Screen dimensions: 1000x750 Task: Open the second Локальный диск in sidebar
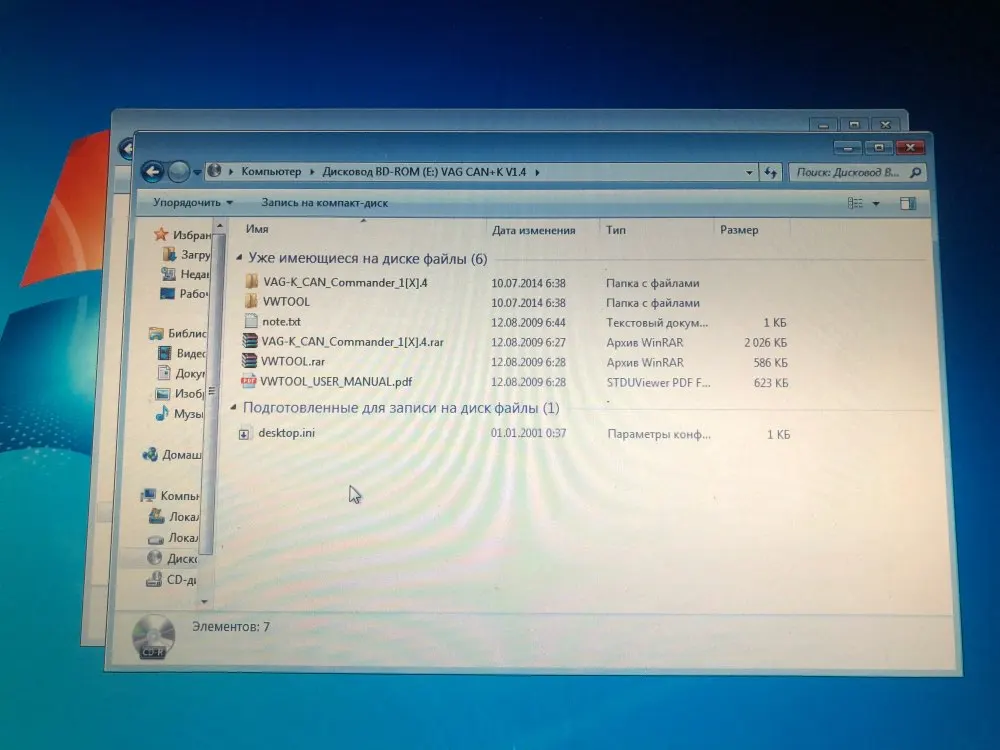(x=173, y=538)
